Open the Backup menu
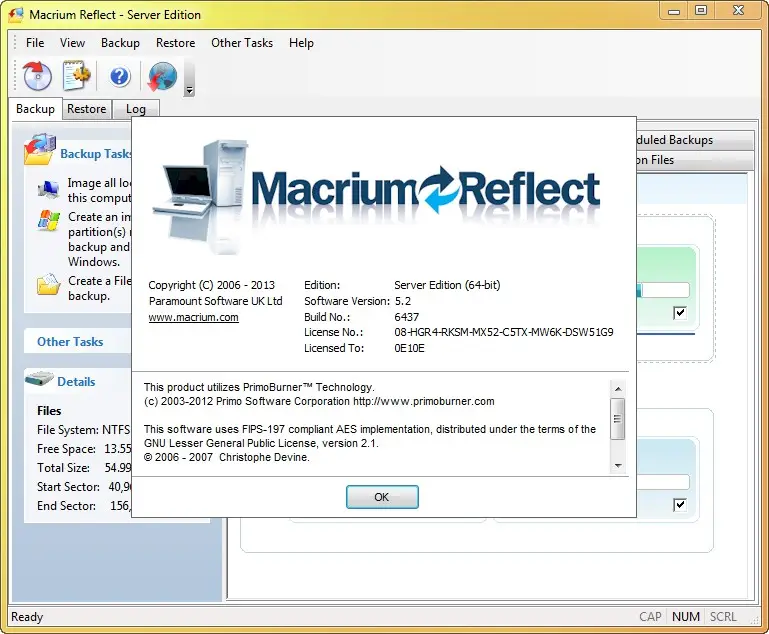 pyautogui.click(x=120, y=43)
